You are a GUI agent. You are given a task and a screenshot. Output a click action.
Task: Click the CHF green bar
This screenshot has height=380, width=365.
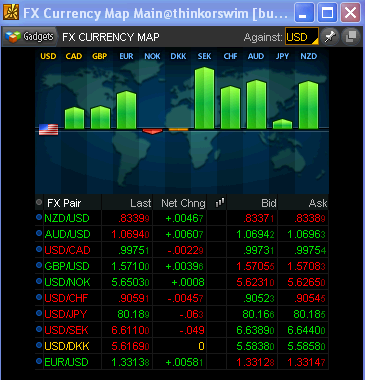pyautogui.click(x=230, y=107)
